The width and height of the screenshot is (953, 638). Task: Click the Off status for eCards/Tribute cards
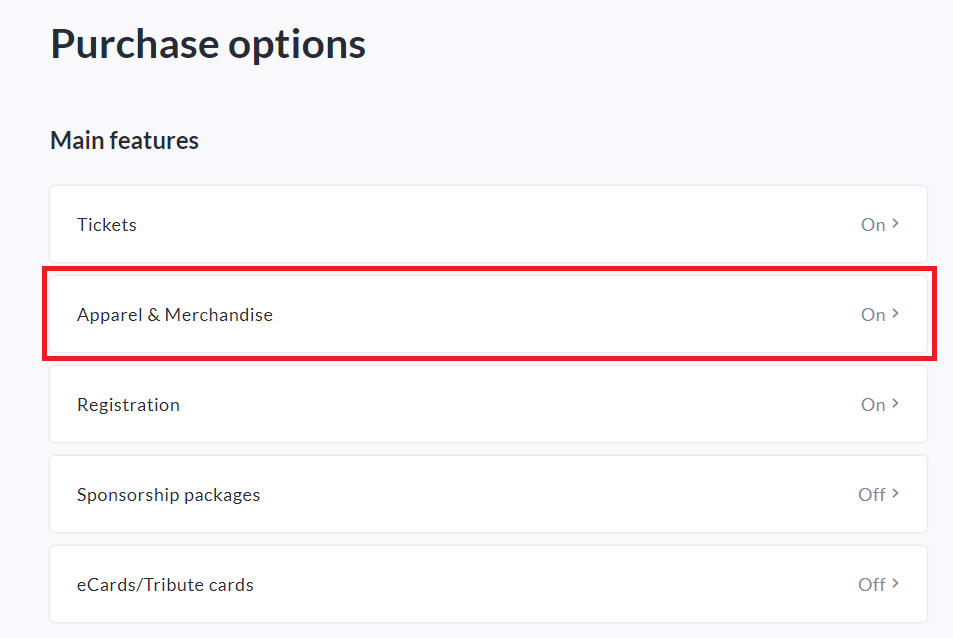tap(871, 585)
